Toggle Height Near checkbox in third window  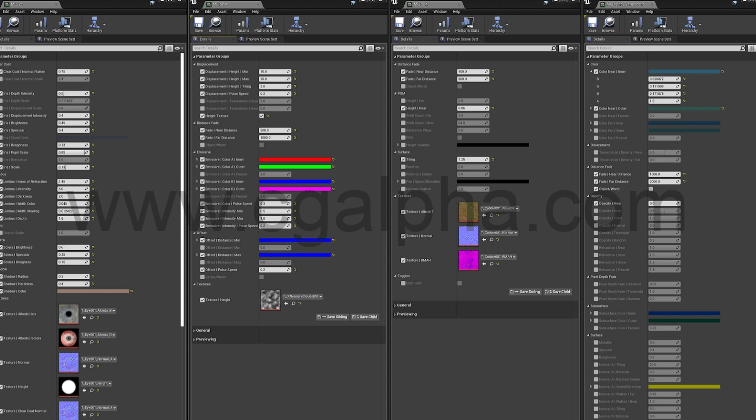pos(403,108)
